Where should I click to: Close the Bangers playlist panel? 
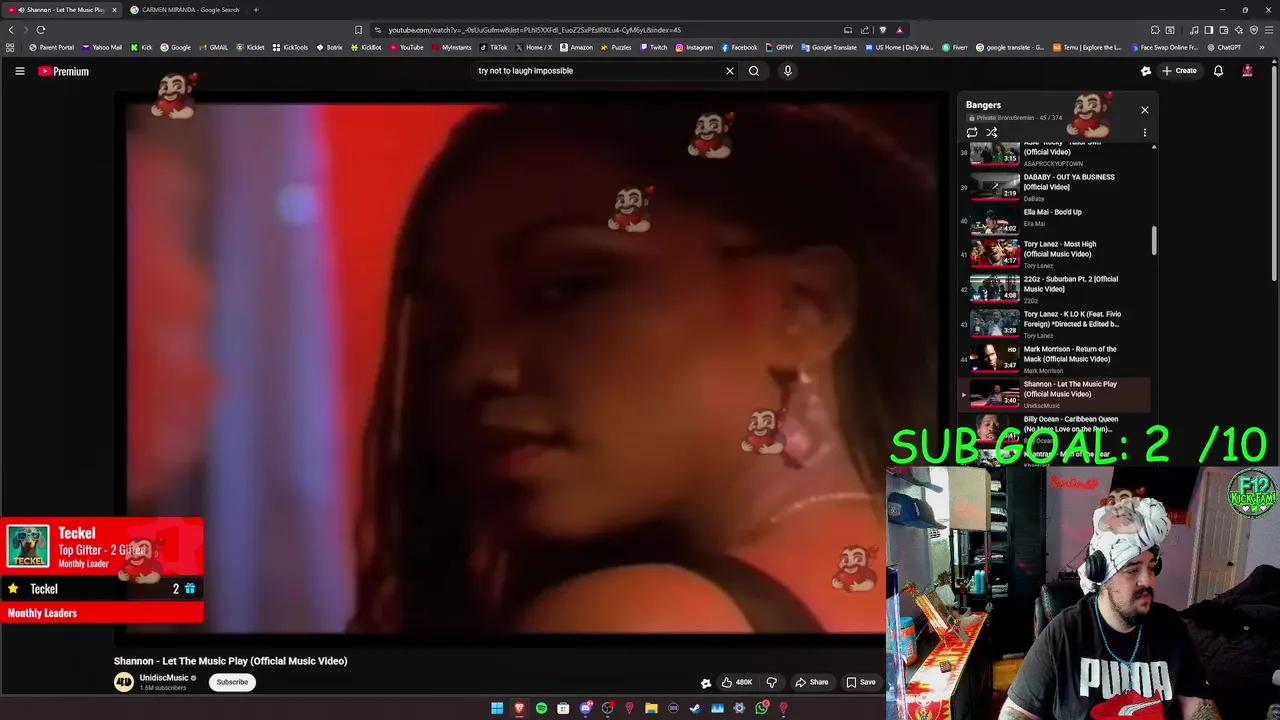[x=1144, y=110]
